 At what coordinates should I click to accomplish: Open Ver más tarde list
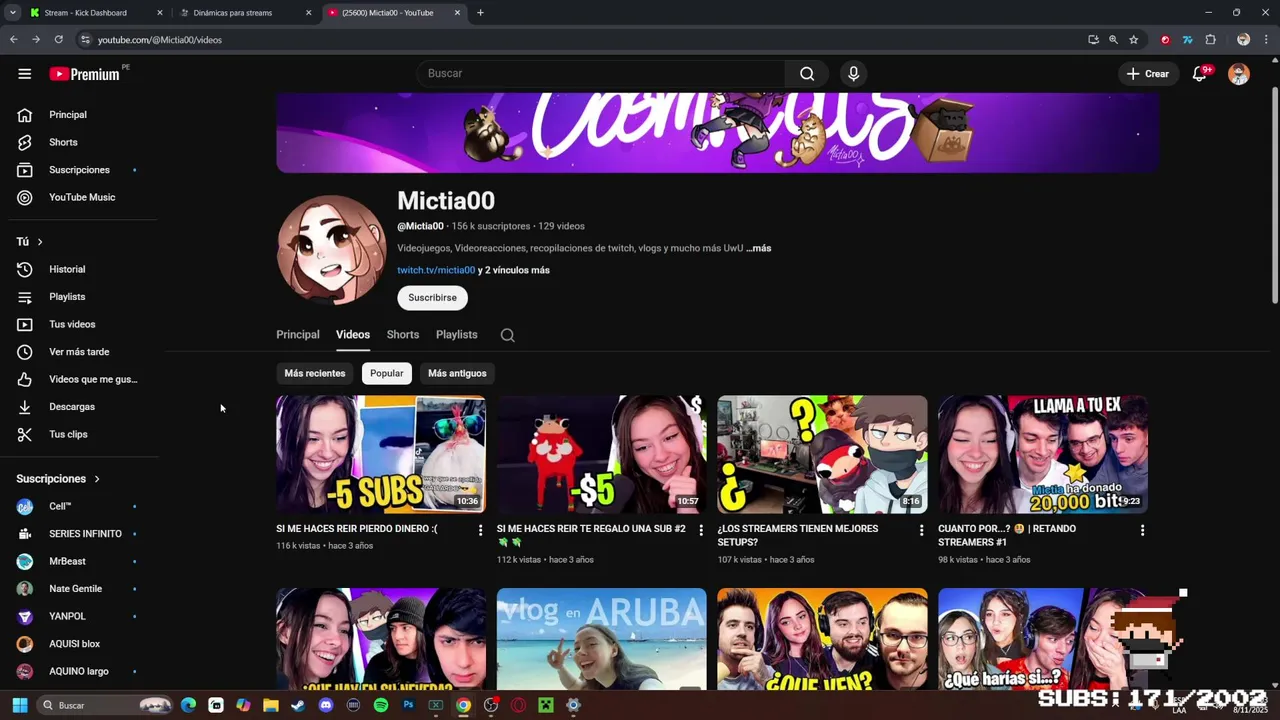click(80, 352)
